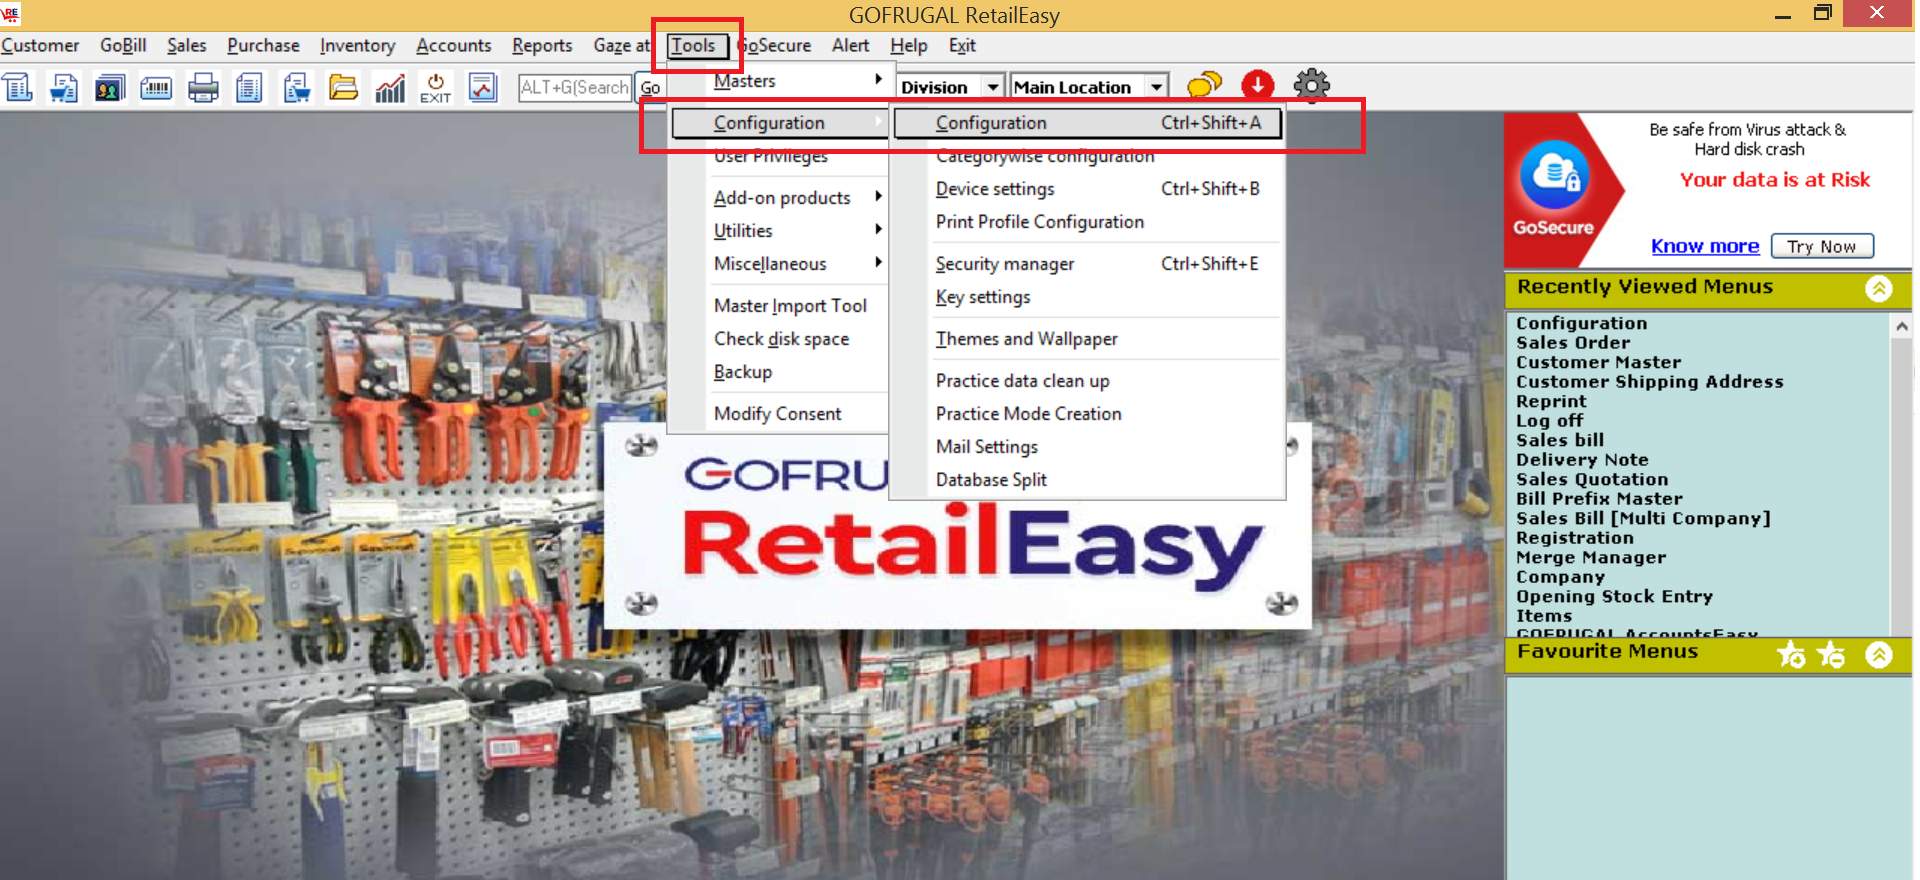1920x880 pixels.
Task: Click the lined document list toolbar icon
Action: 249,87
